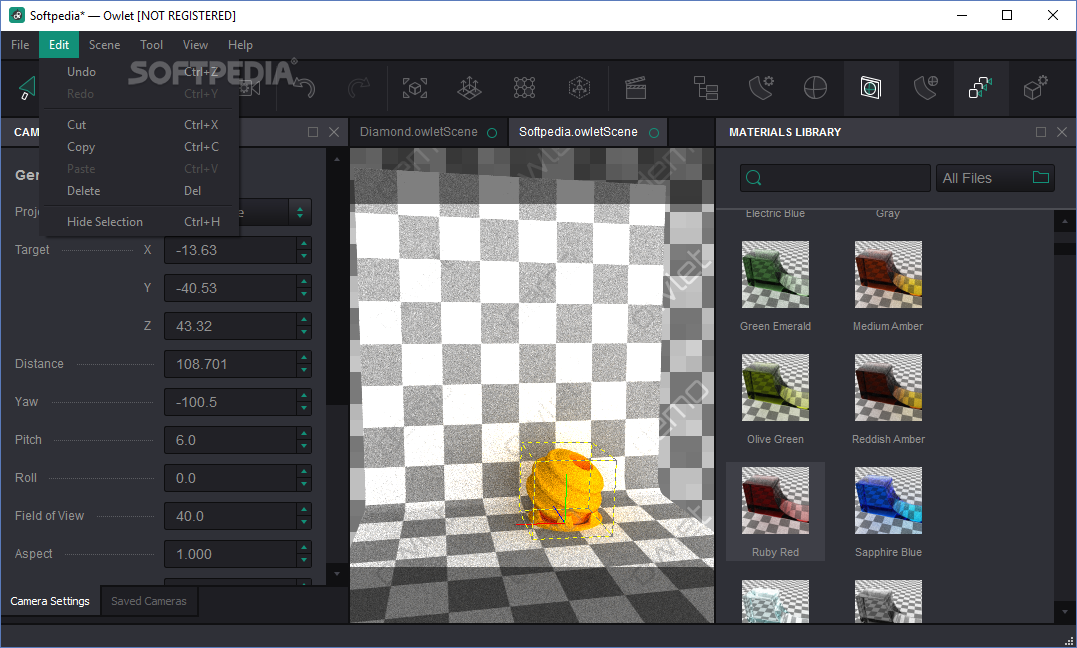This screenshot has width=1077, height=648.
Task: Float the Materials Library panel with square icon
Action: (1041, 132)
